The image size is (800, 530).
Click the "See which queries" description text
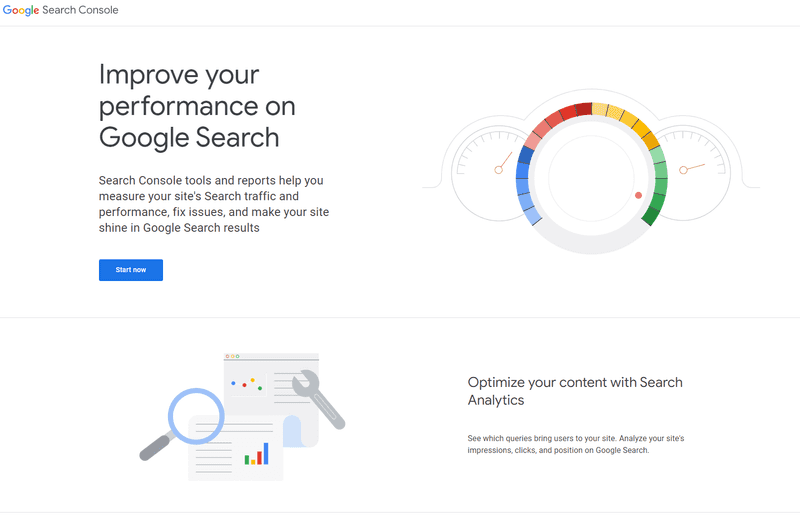575,444
